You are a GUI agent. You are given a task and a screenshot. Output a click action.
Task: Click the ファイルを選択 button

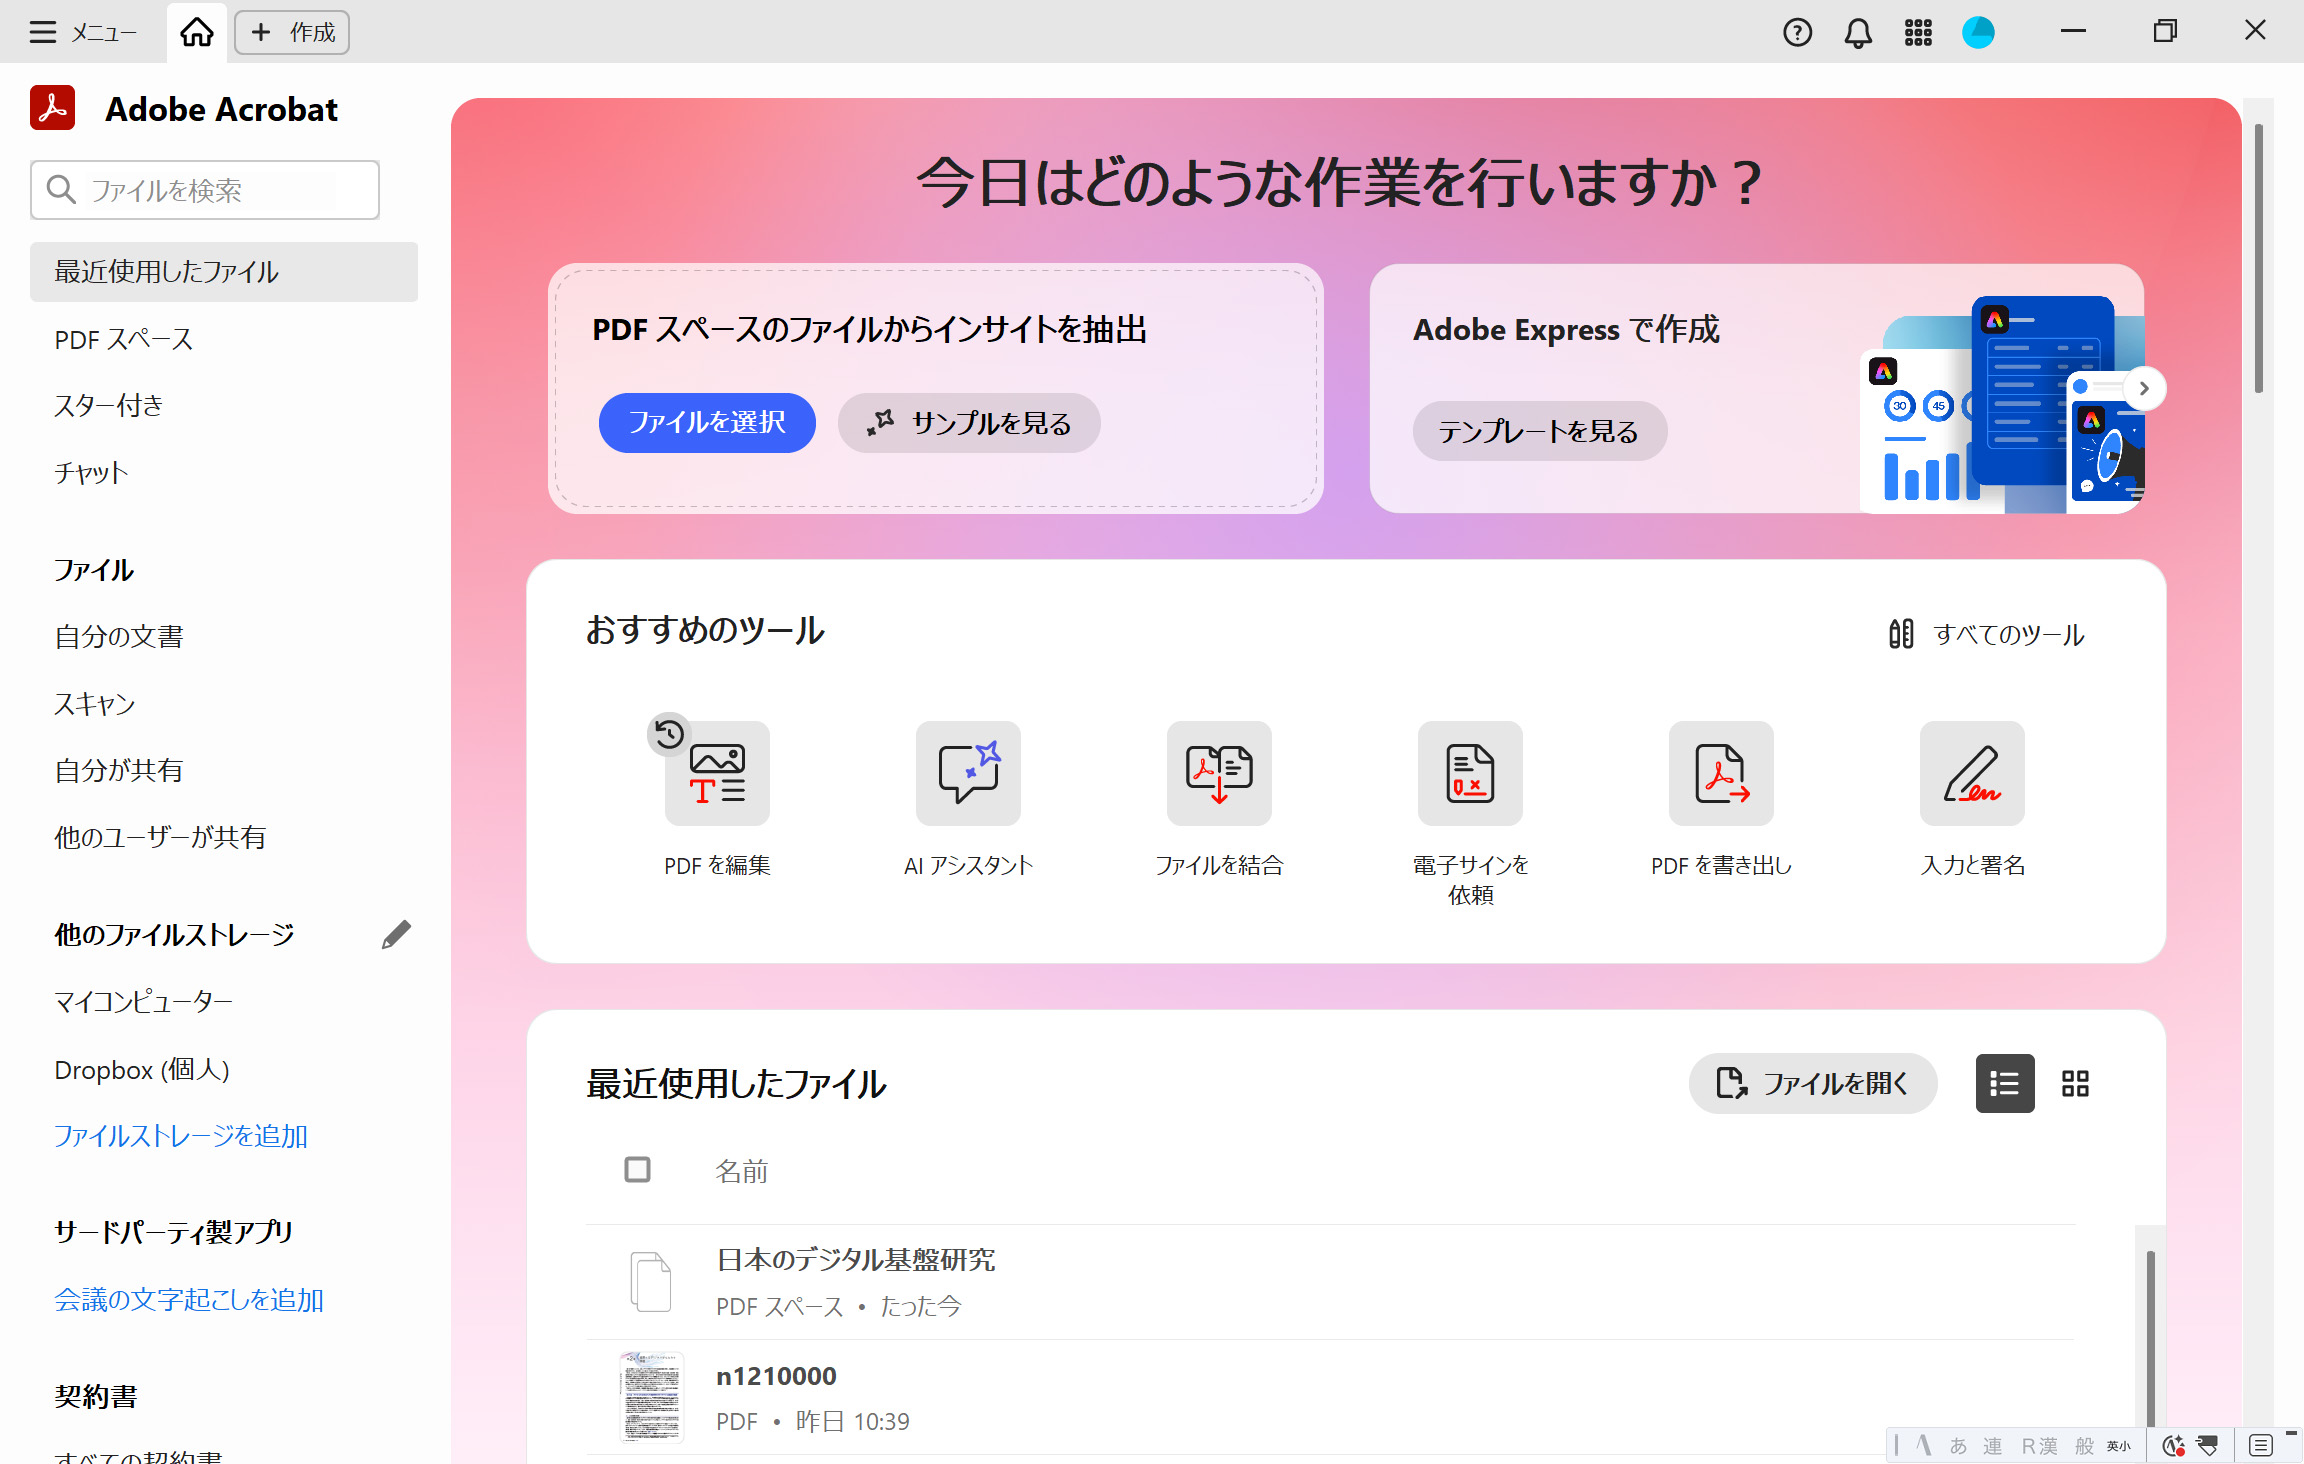(x=707, y=422)
